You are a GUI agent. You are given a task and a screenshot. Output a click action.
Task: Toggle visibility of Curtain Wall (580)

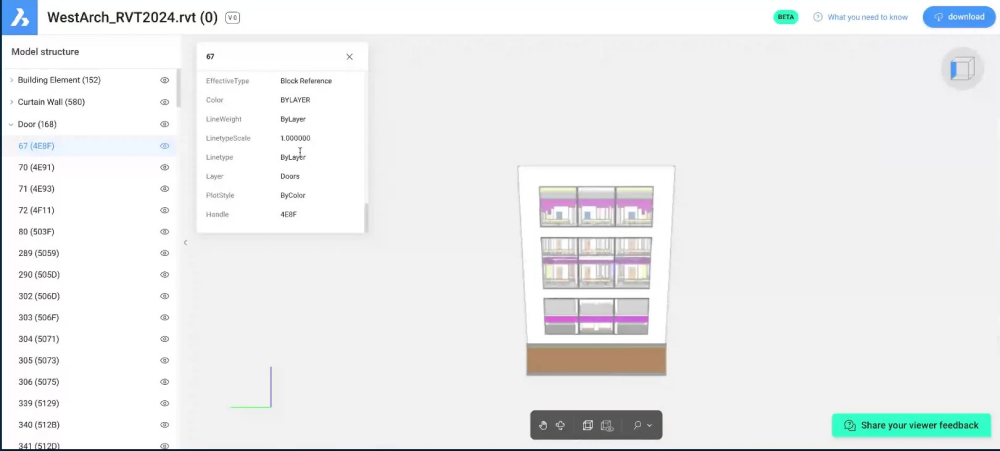coord(165,102)
